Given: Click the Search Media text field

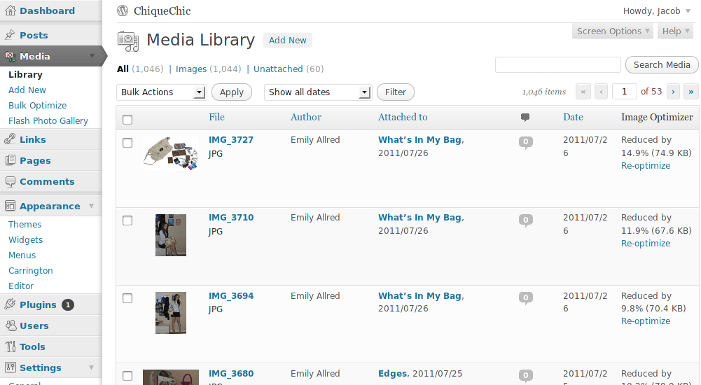Looking at the screenshot, I should coord(557,65).
